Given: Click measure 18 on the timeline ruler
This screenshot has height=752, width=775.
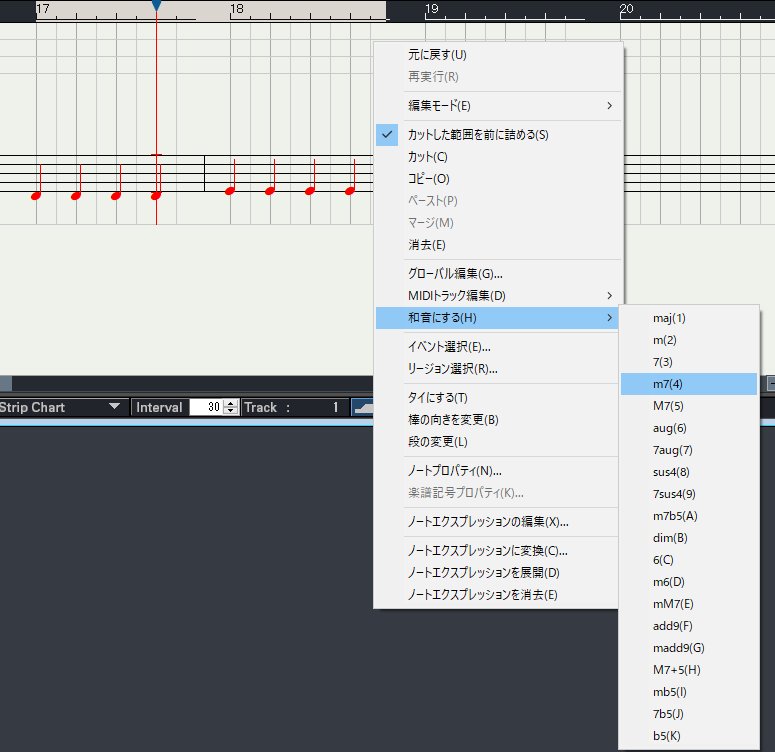Looking at the screenshot, I should pyautogui.click(x=237, y=9).
